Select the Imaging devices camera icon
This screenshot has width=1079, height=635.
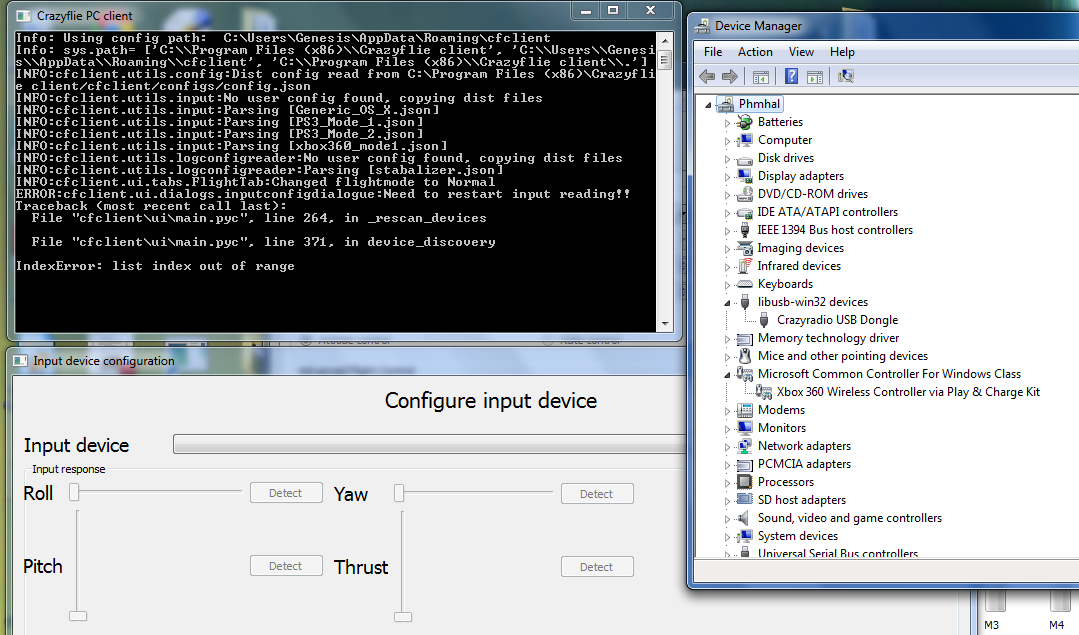(x=744, y=248)
